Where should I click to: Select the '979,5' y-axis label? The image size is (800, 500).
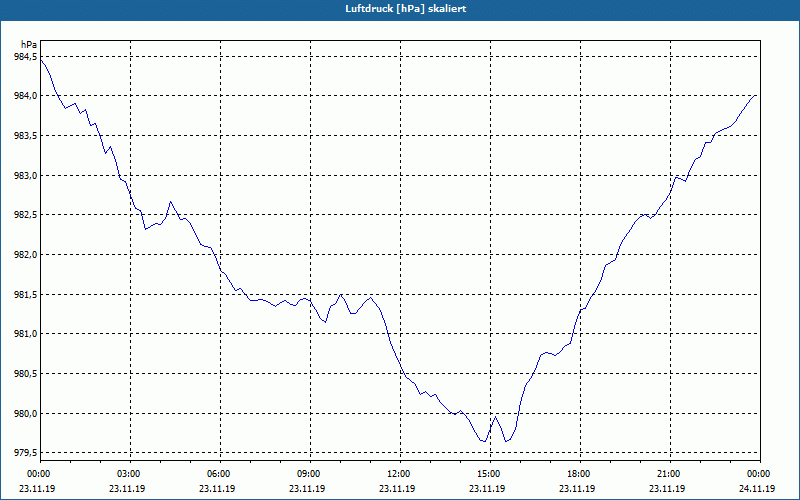[x=25, y=453]
